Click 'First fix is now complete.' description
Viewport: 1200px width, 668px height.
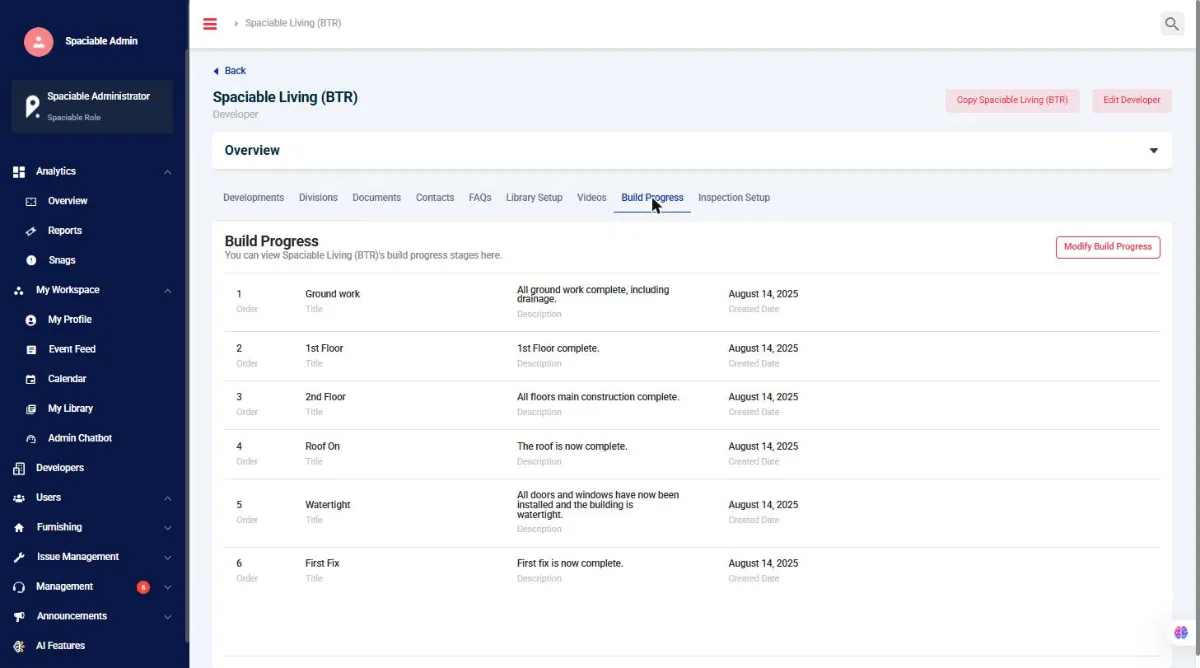tap(570, 564)
